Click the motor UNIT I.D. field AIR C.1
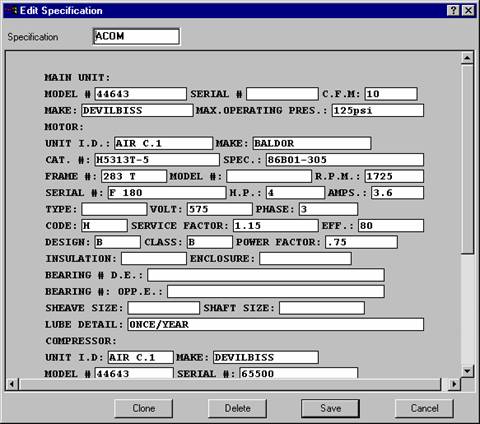480x424 pixels. tap(163, 143)
